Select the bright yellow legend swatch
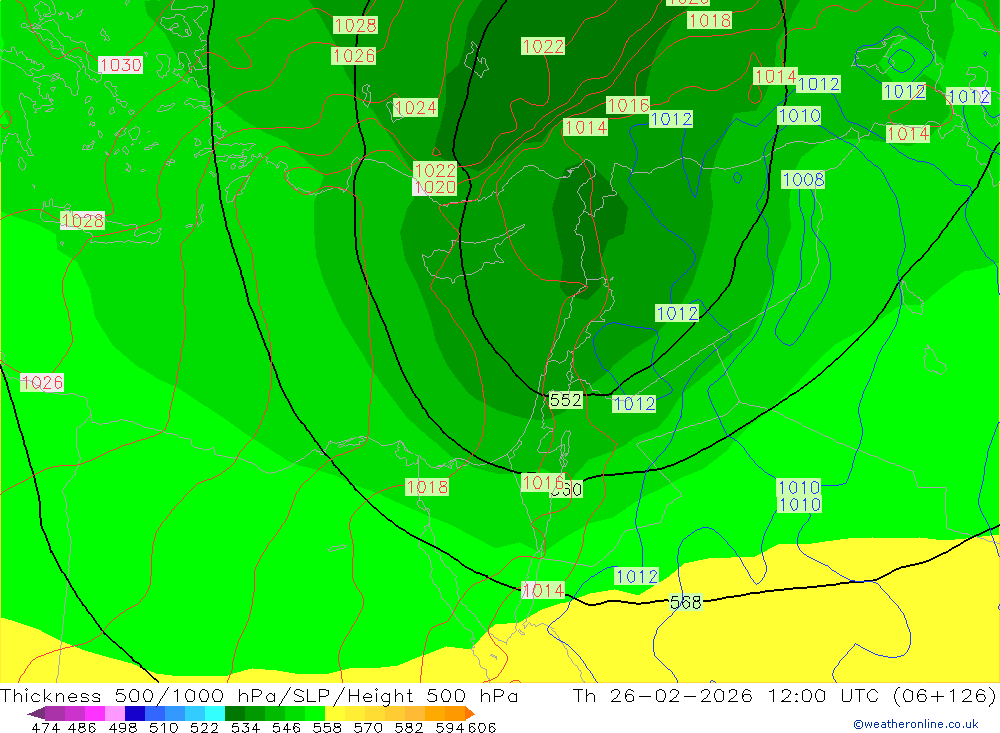Screen dimensions: 1000x733 tap(335, 713)
